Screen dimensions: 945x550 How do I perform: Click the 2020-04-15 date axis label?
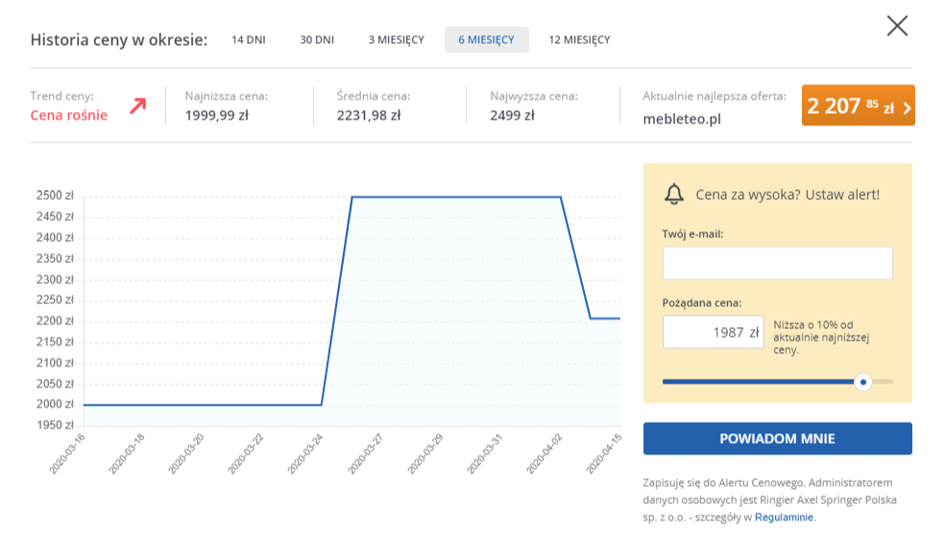[x=604, y=454]
